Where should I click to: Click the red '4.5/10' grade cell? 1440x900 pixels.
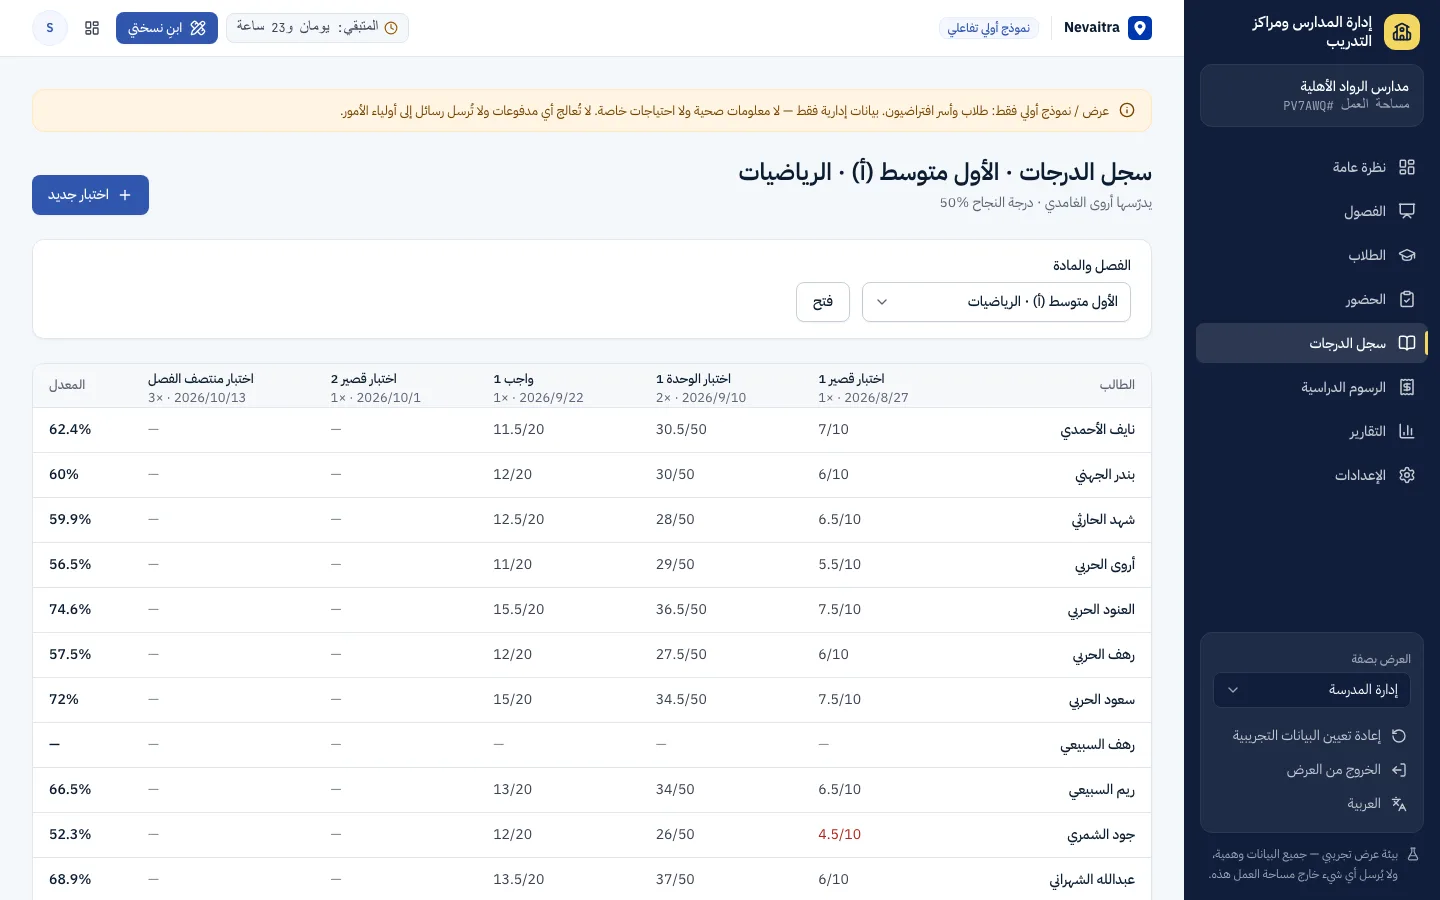(x=839, y=834)
